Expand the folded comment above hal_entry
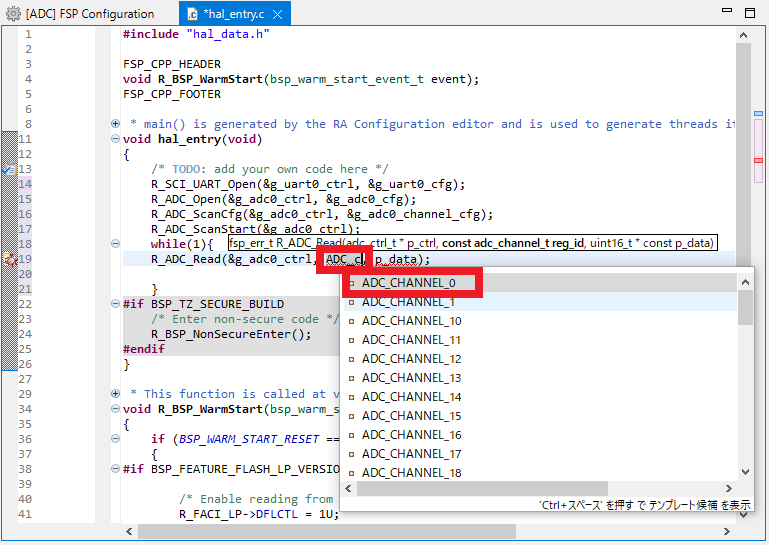 pos(115,124)
